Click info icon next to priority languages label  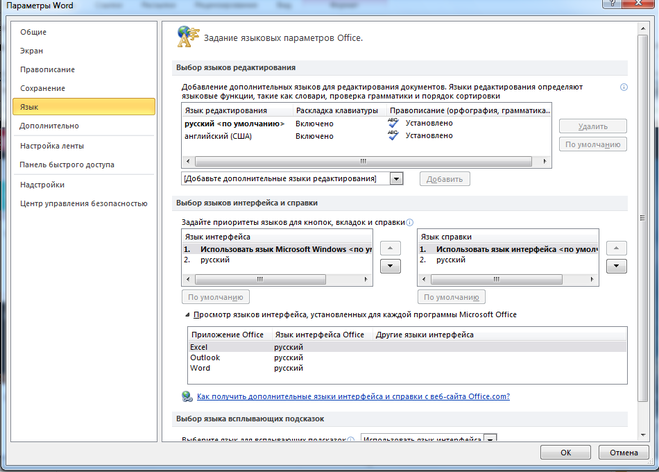(410, 222)
